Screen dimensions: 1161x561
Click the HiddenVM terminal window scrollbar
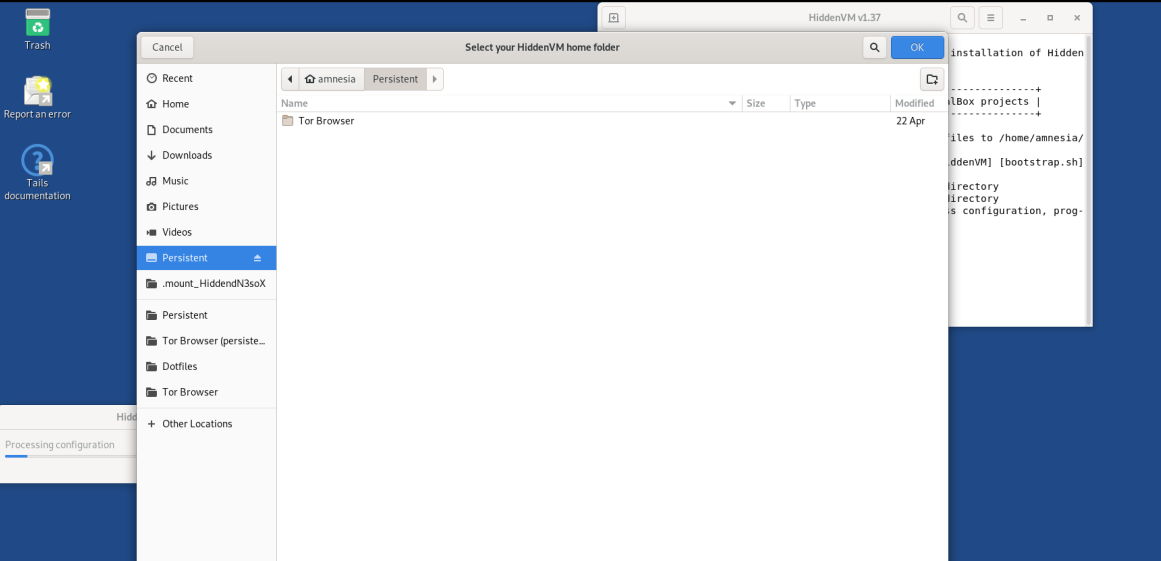1088,178
